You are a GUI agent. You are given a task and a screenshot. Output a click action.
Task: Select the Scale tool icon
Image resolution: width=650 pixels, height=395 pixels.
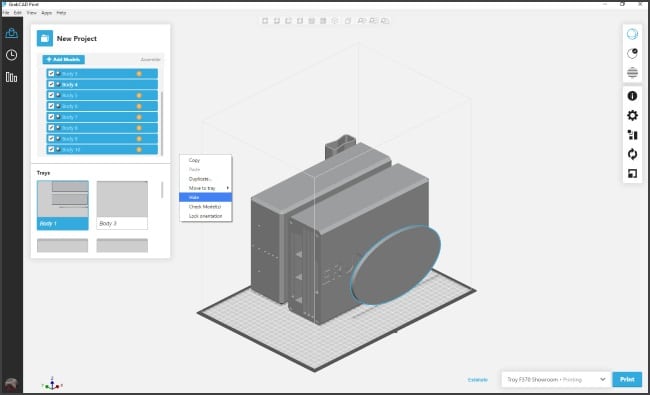pos(632,174)
